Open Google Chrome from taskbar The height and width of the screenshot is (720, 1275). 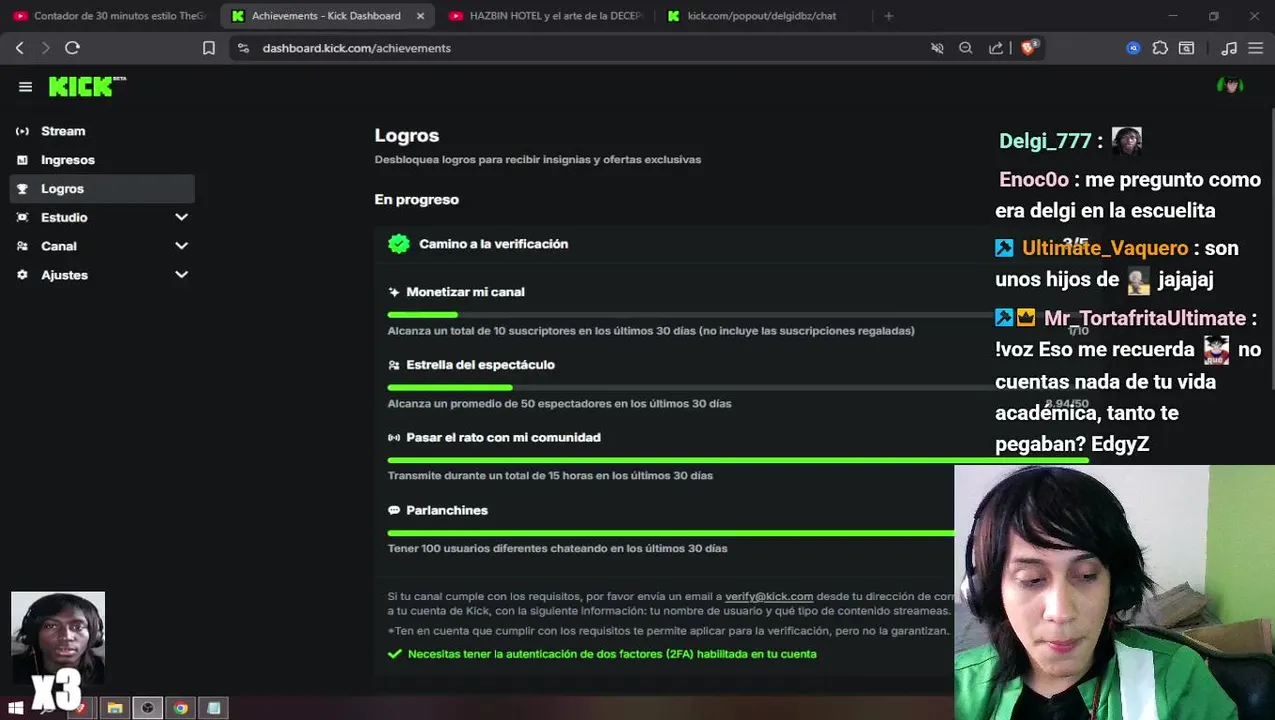point(180,708)
